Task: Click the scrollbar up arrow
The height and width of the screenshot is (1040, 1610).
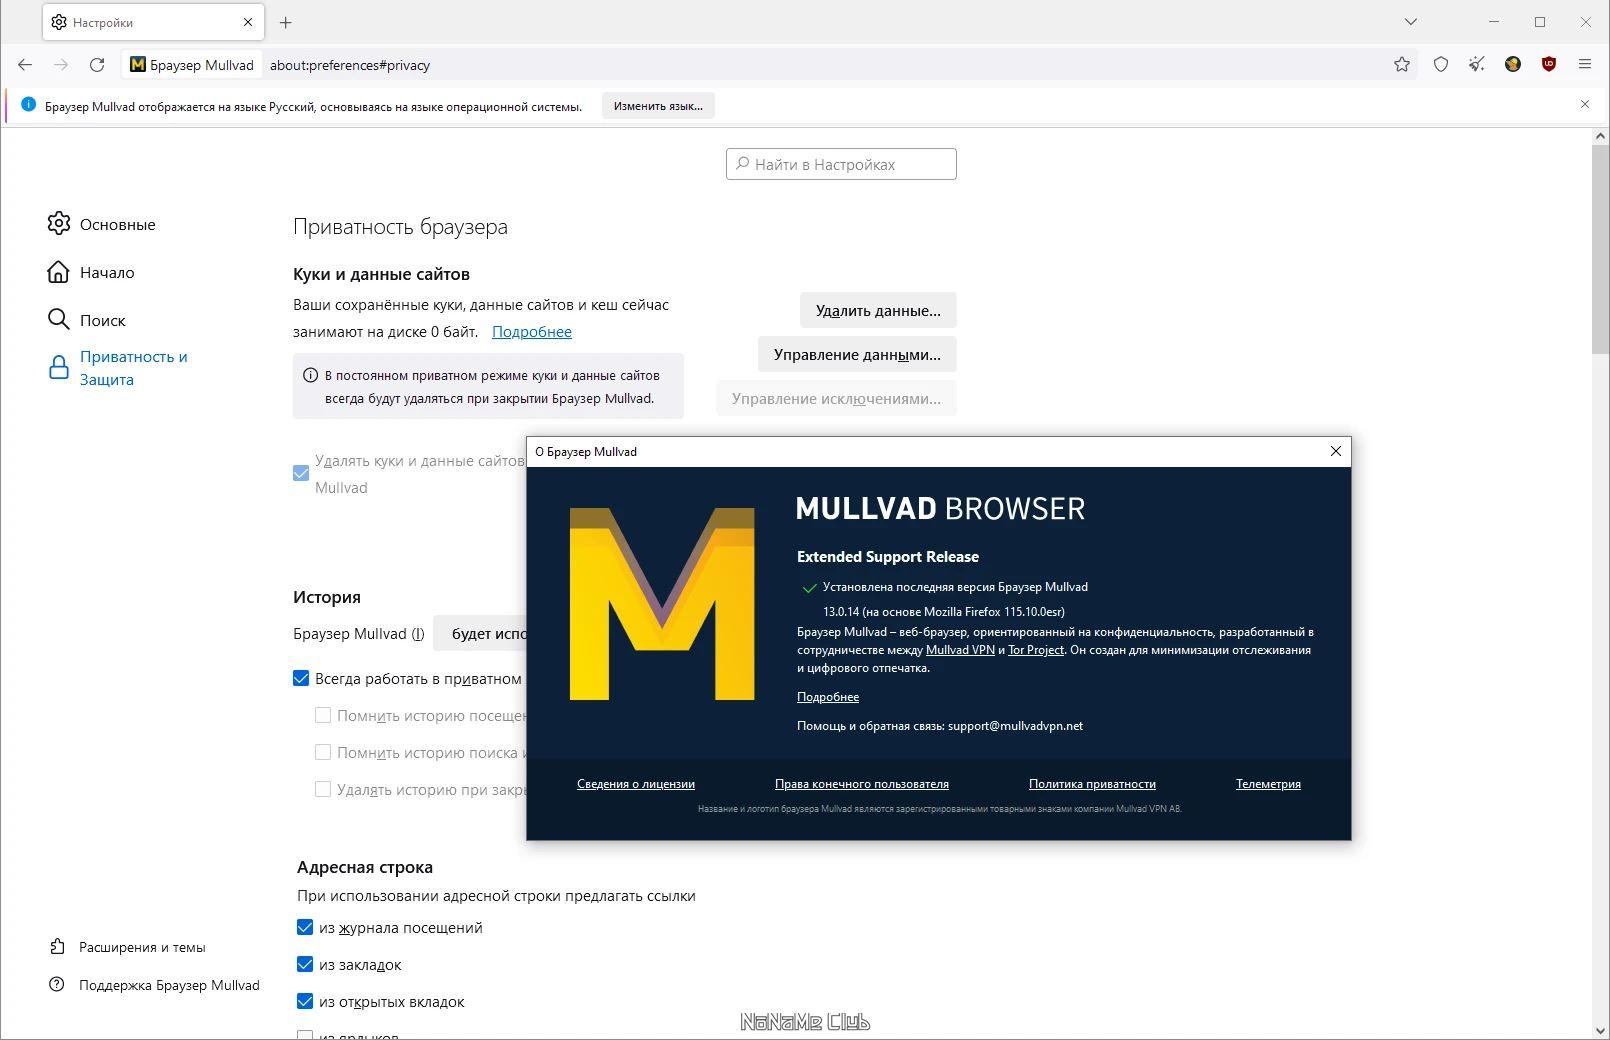Action: tap(1600, 136)
